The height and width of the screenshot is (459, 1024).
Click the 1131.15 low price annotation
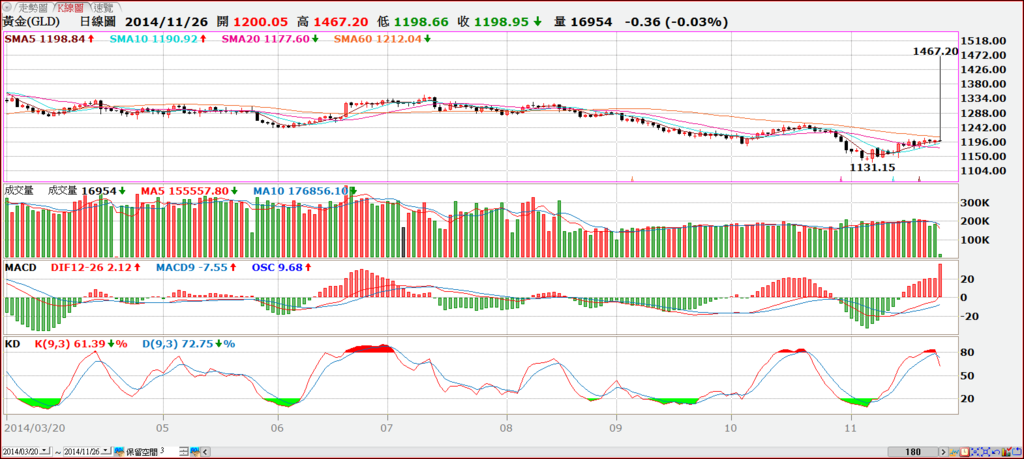click(x=872, y=168)
